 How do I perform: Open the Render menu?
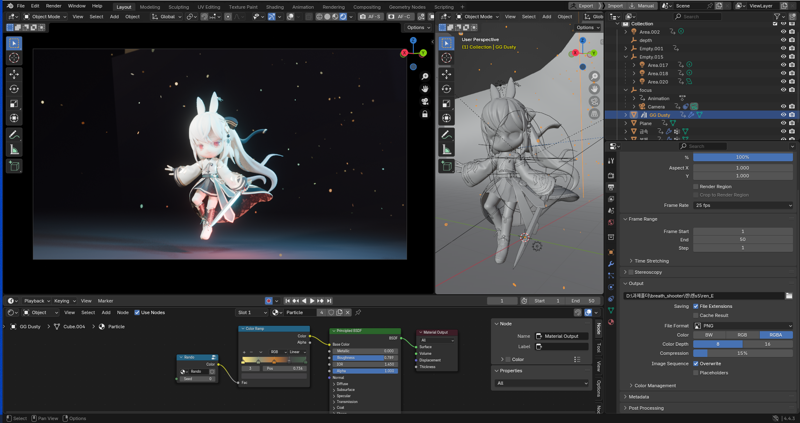(54, 6)
